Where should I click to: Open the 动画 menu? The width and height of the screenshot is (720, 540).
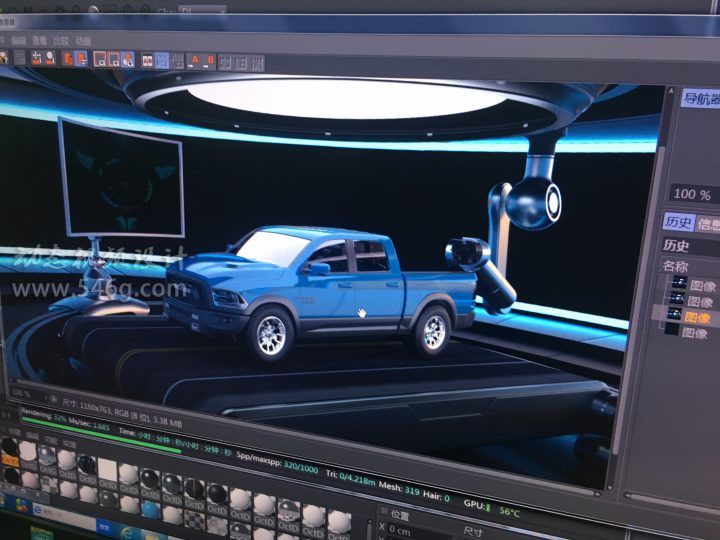pos(83,41)
